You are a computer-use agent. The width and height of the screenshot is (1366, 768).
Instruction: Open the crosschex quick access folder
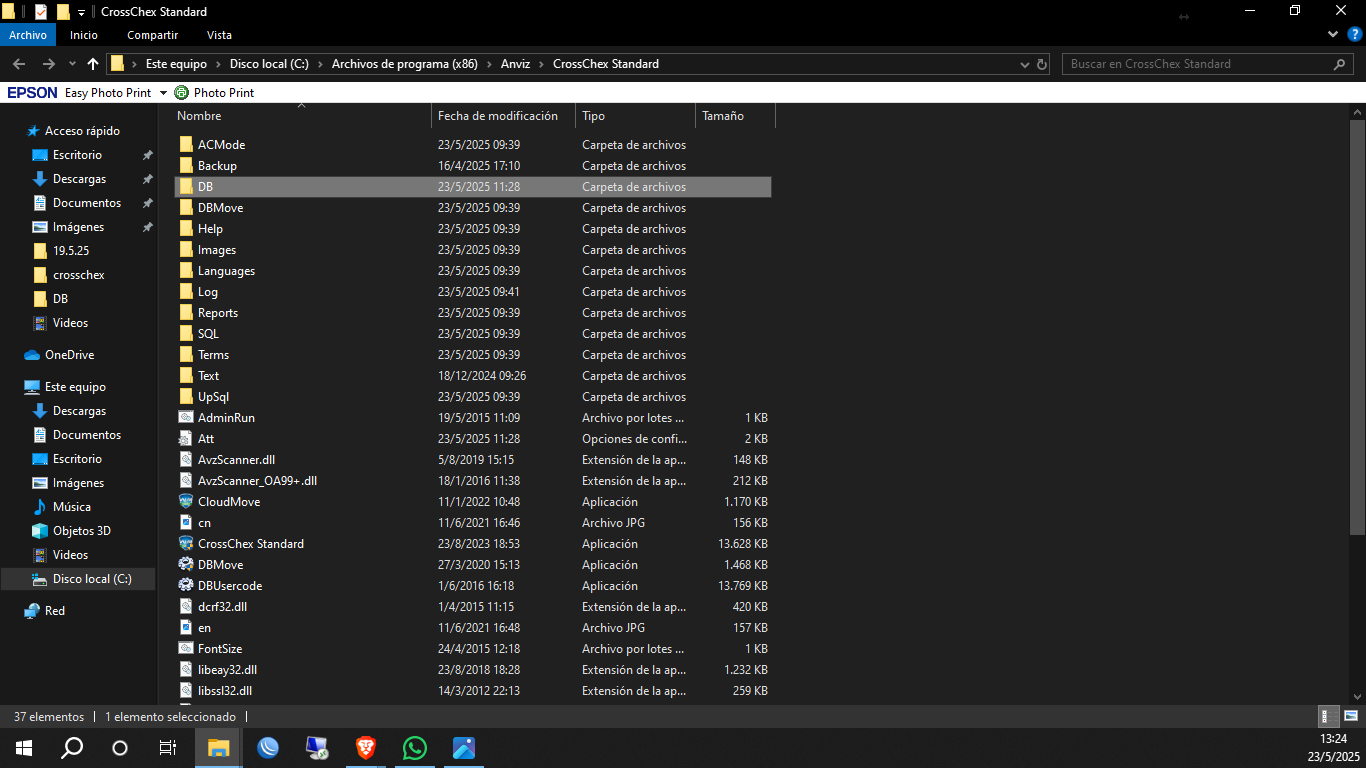coord(78,275)
